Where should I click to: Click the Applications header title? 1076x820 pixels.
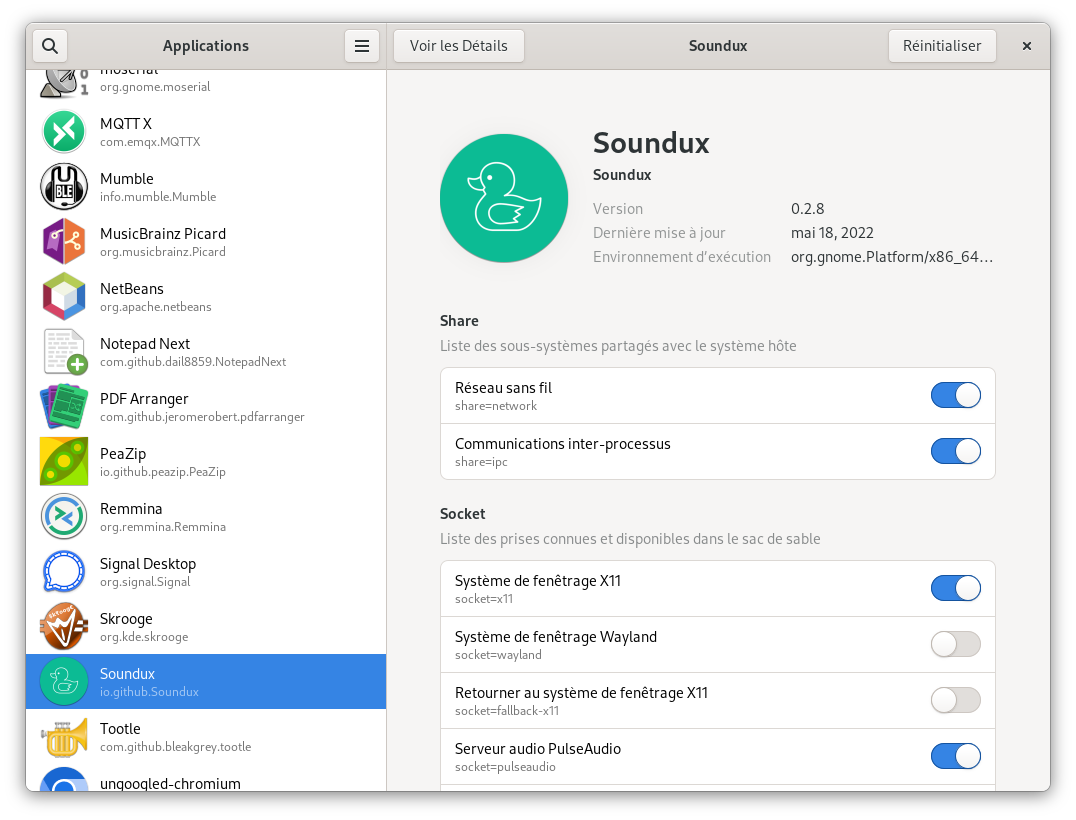click(x=206, y=46)
